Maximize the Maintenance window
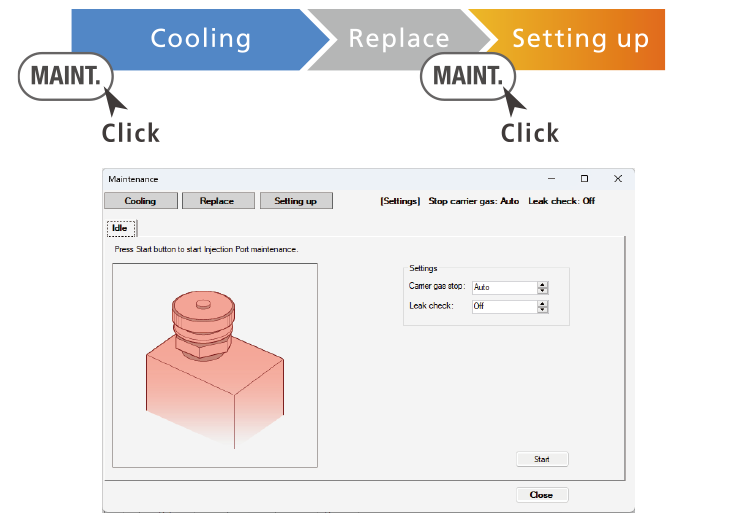Viewport: 736px width, 516px height. 584,179
